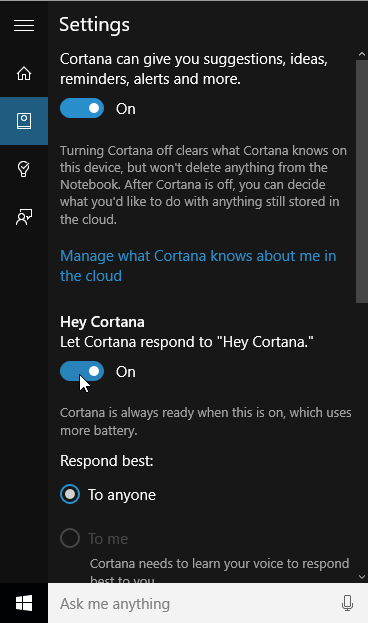Open the Notebook icon in sidebar

pyautogui.click(x=24, y=121)
